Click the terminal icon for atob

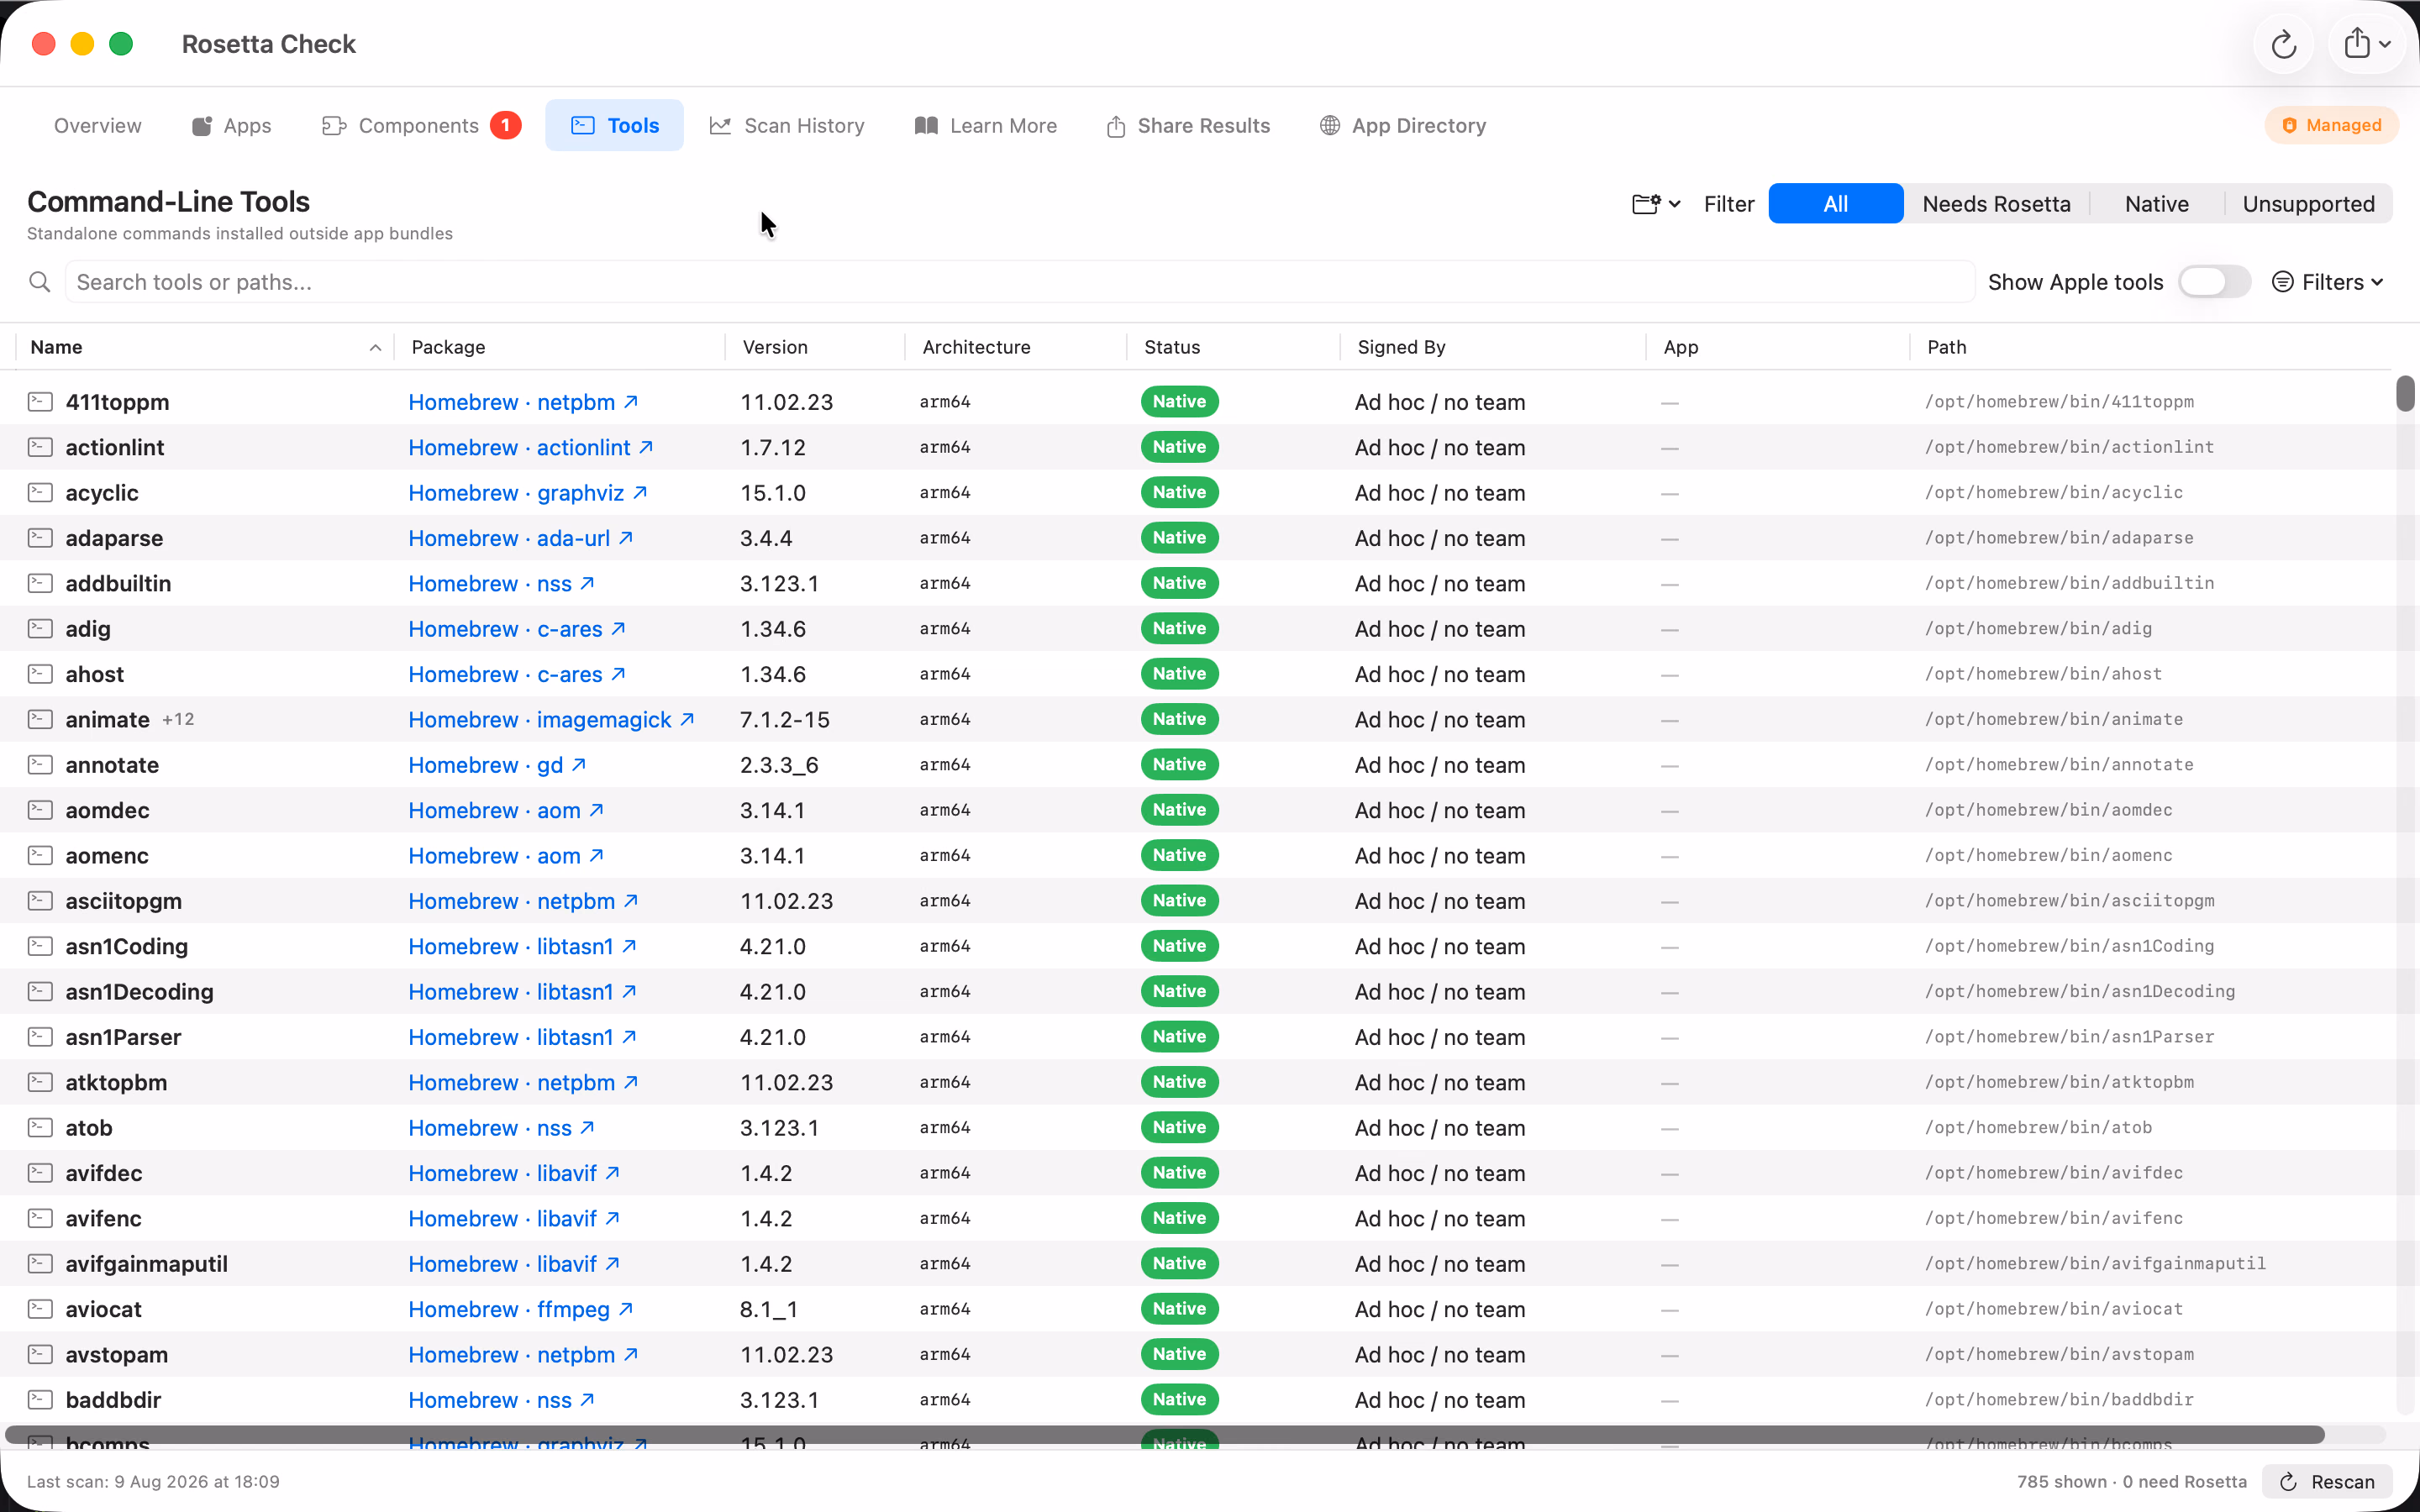click(x=40, y=1127)
